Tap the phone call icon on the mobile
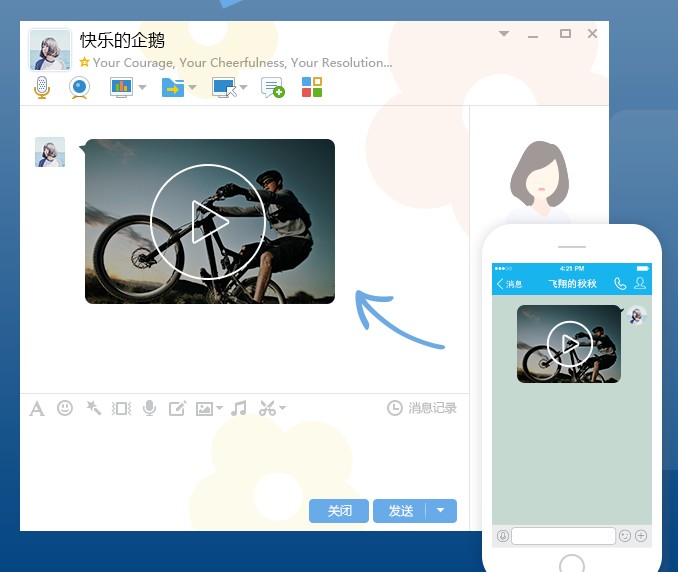 click(620, 284)
